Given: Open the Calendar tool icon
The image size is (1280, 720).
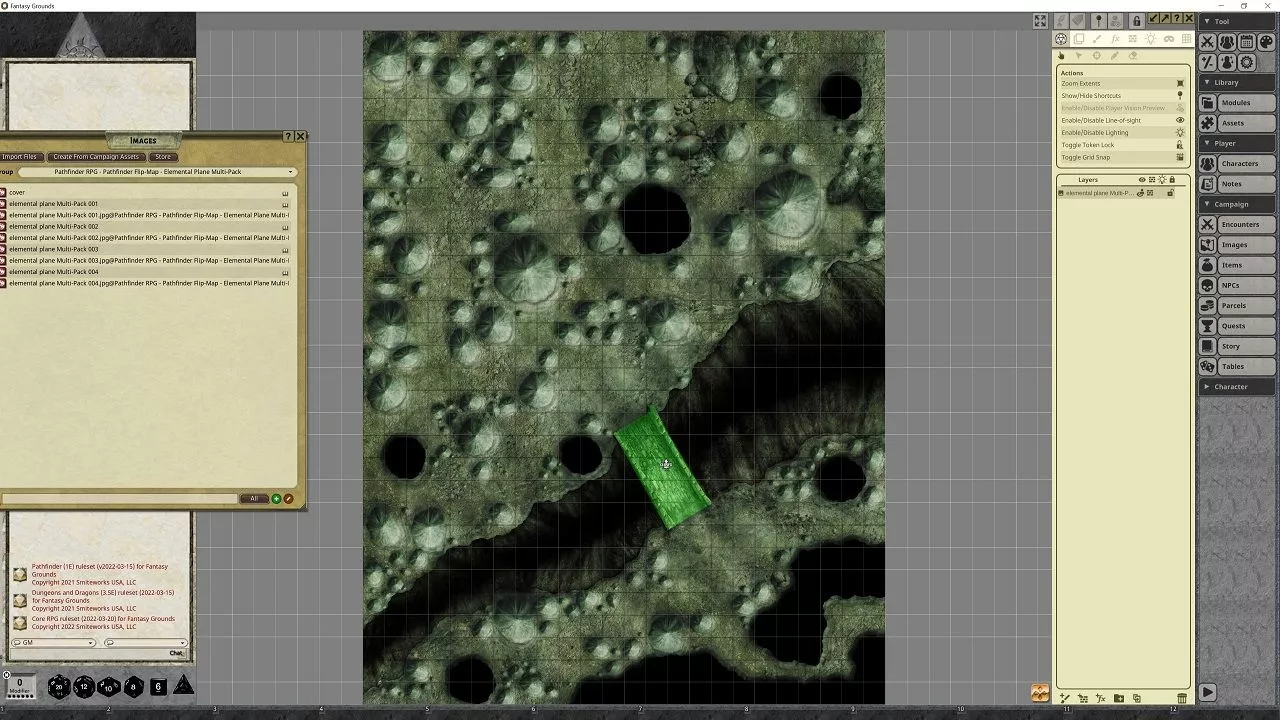Looking at the screenshot, I should (x=1247, y=42).
